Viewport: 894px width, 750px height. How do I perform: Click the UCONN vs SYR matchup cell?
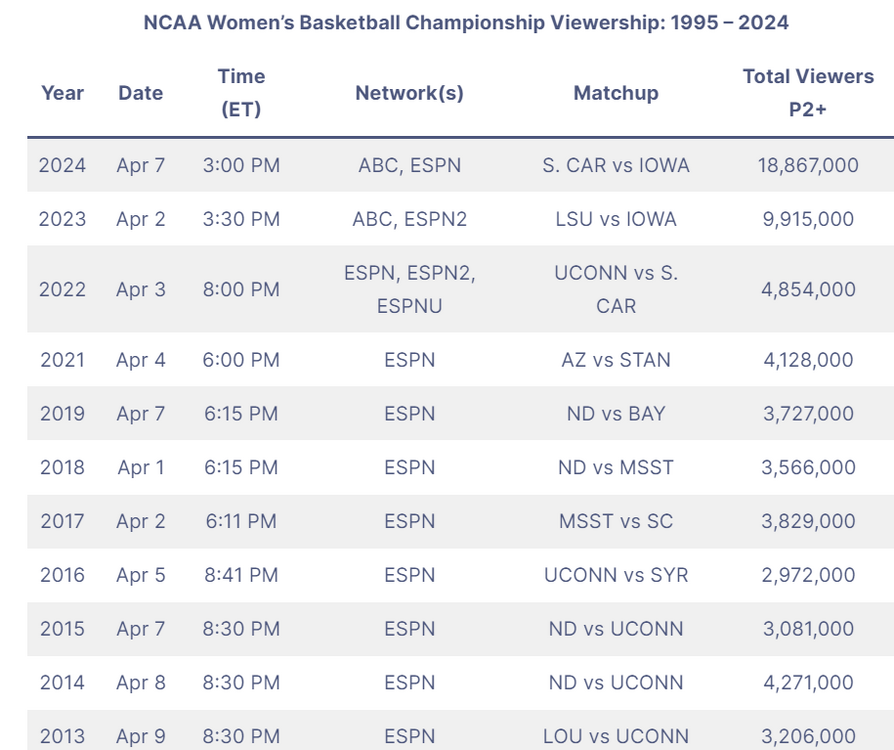616,575
